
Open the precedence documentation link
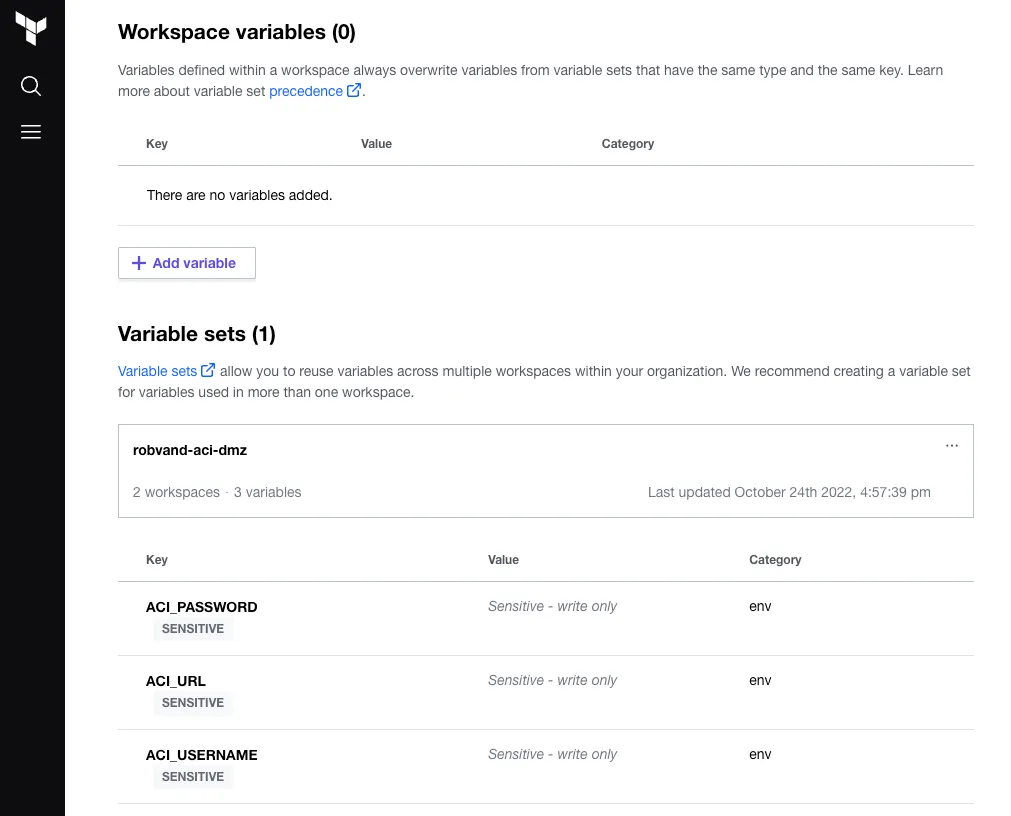306,91
